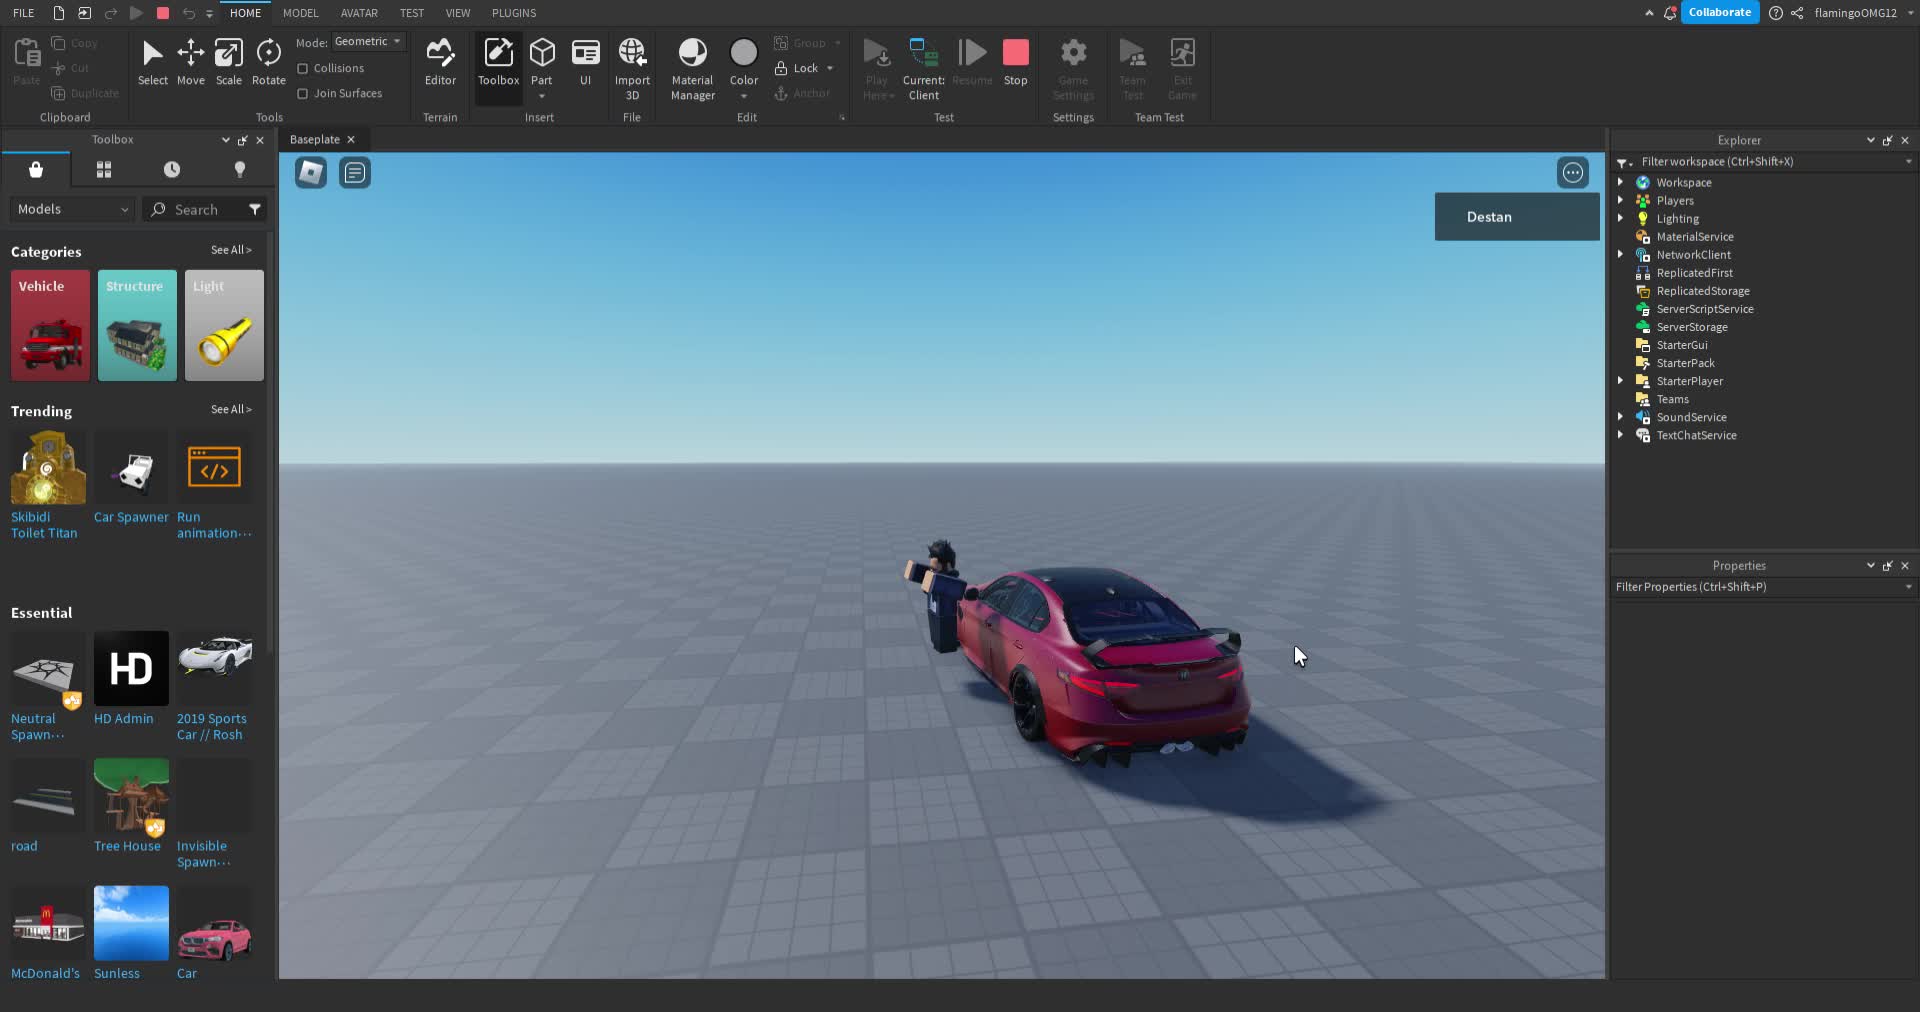Open the Tree House model thumbnail

pos(130,795)
